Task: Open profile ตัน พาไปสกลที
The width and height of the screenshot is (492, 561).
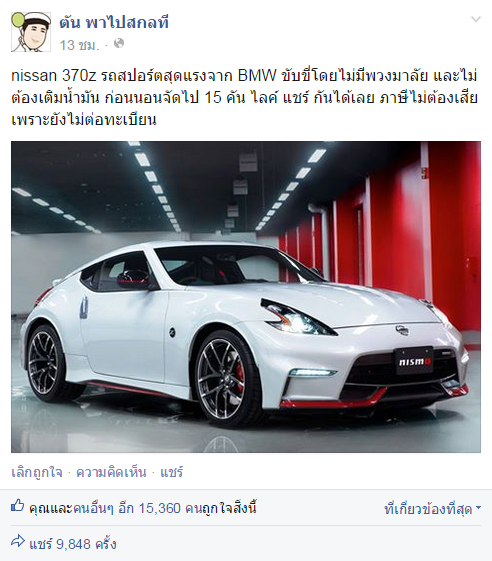Action: point(114,23)
